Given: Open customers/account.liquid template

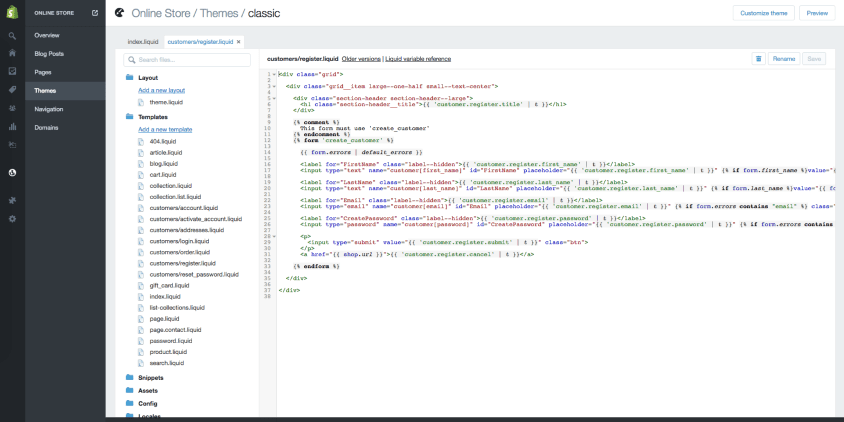Looking at the screenshot, I should tap(184, 208).
